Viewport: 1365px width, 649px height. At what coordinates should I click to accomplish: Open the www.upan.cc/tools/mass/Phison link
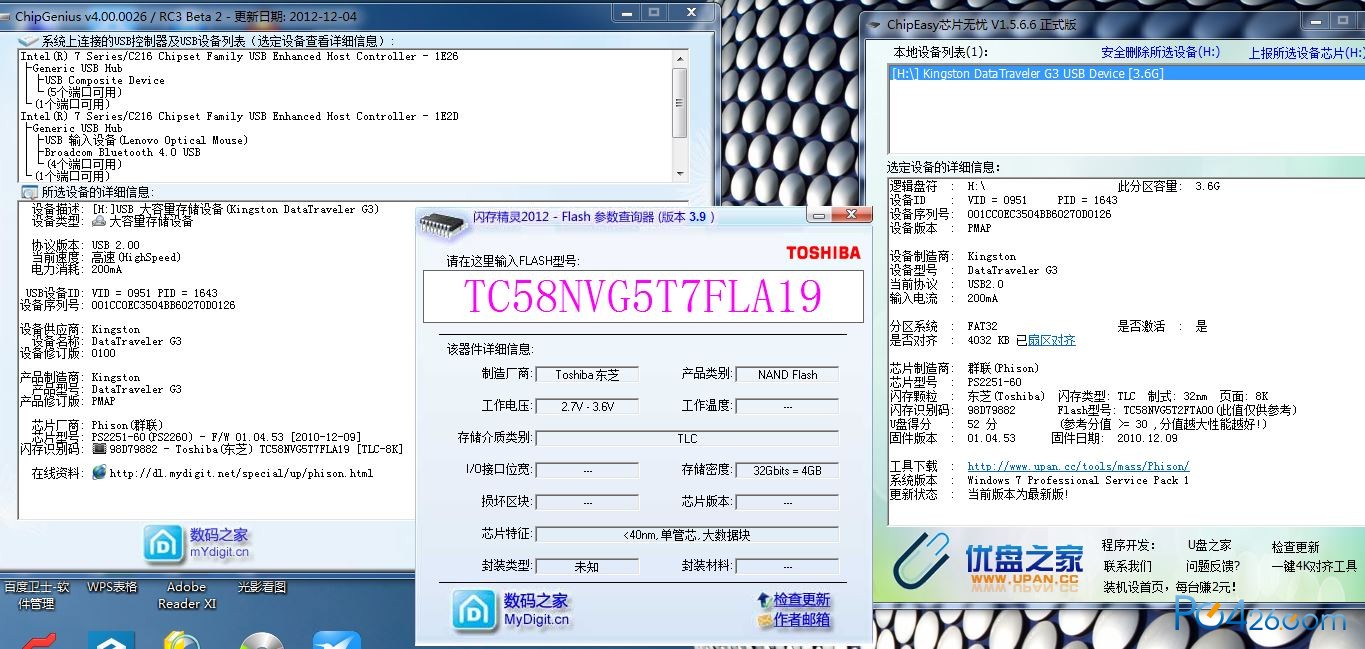pos(1078,466)
